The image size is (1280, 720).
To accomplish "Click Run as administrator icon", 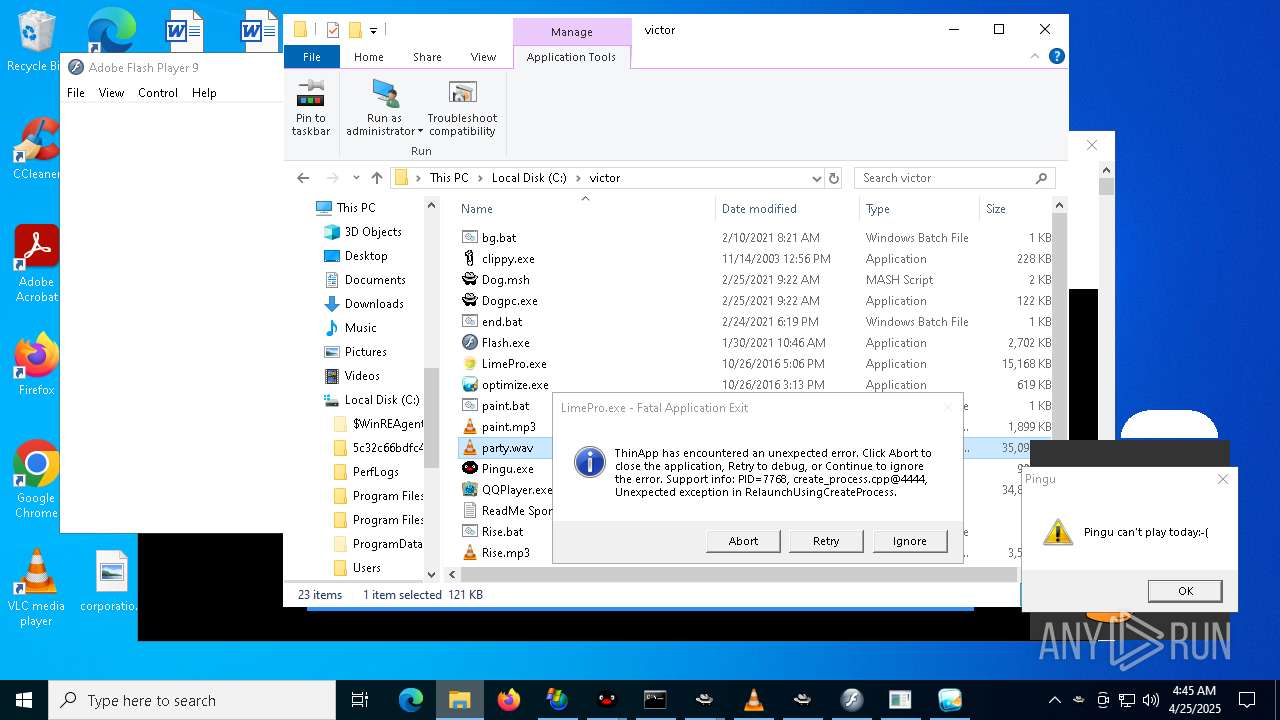I will 384,93.
